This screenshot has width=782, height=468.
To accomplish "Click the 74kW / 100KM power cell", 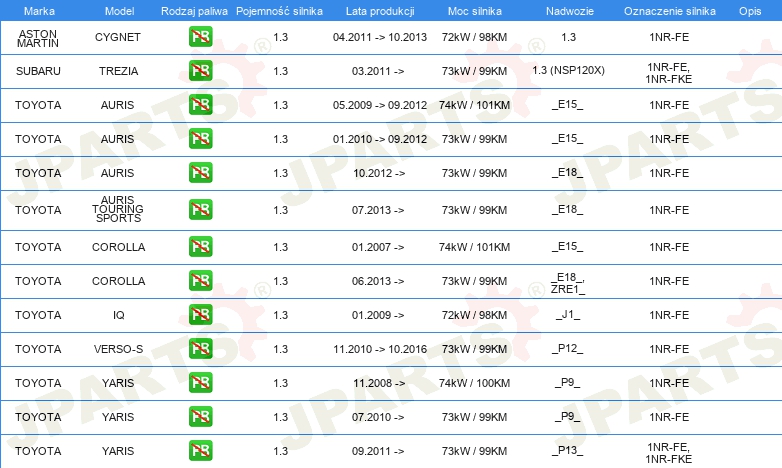I will click(474, 383).
